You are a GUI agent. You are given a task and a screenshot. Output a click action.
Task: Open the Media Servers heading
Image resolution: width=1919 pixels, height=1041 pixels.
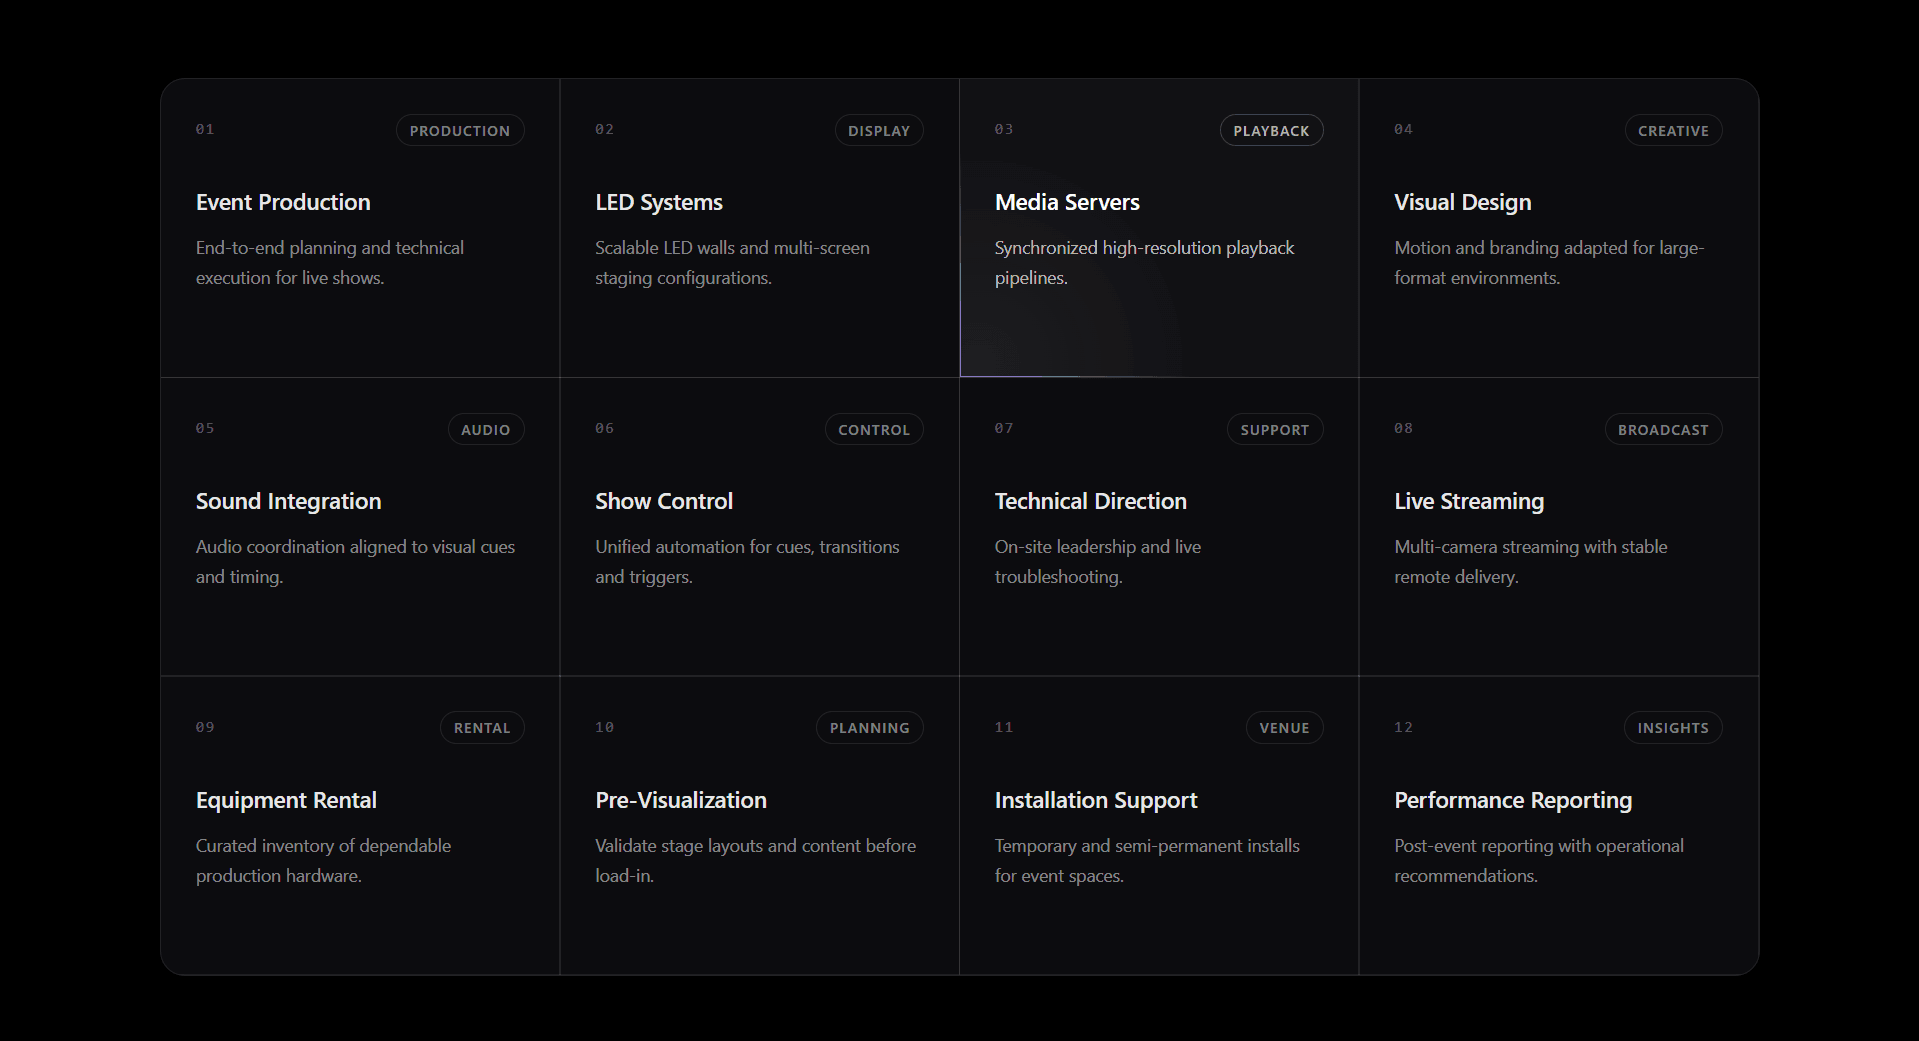[x=1067, y=202]
